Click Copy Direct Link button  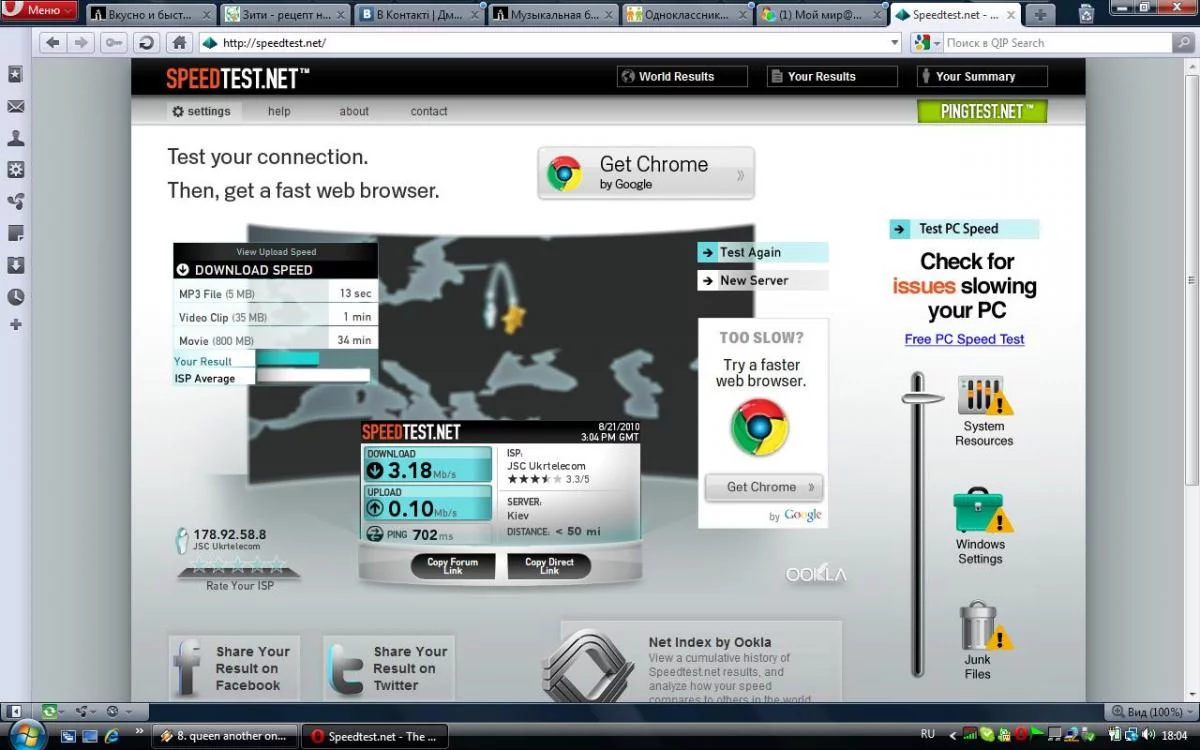point(549,566)
